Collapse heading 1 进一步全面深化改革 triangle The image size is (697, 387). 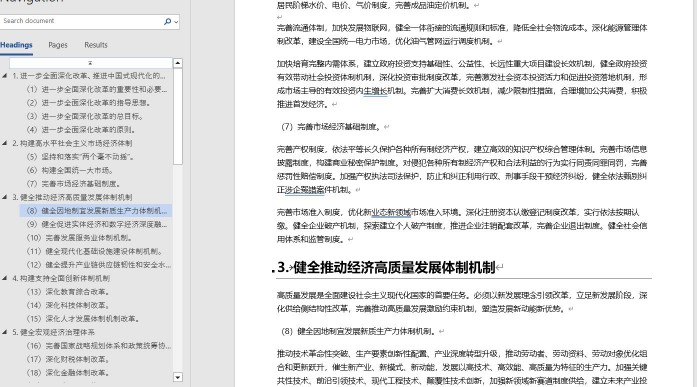tap(4, 76)
